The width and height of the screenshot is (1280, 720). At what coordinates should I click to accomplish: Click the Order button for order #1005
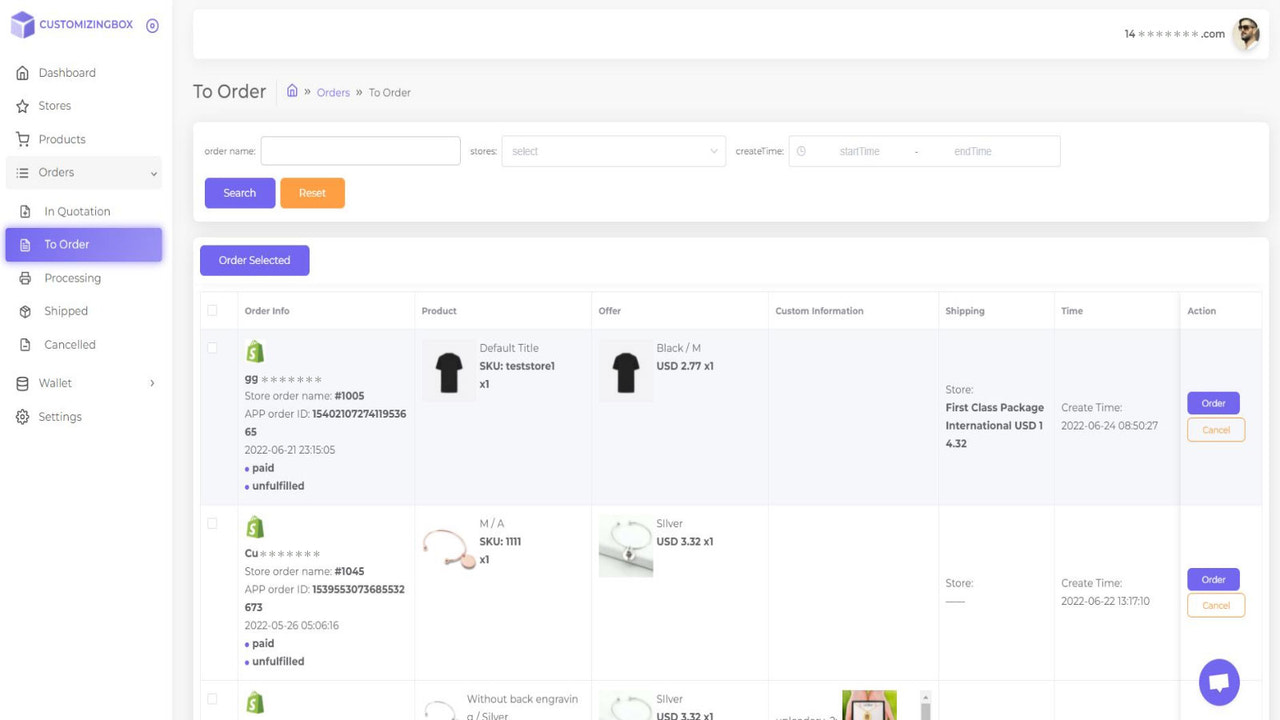(1213, 403)
